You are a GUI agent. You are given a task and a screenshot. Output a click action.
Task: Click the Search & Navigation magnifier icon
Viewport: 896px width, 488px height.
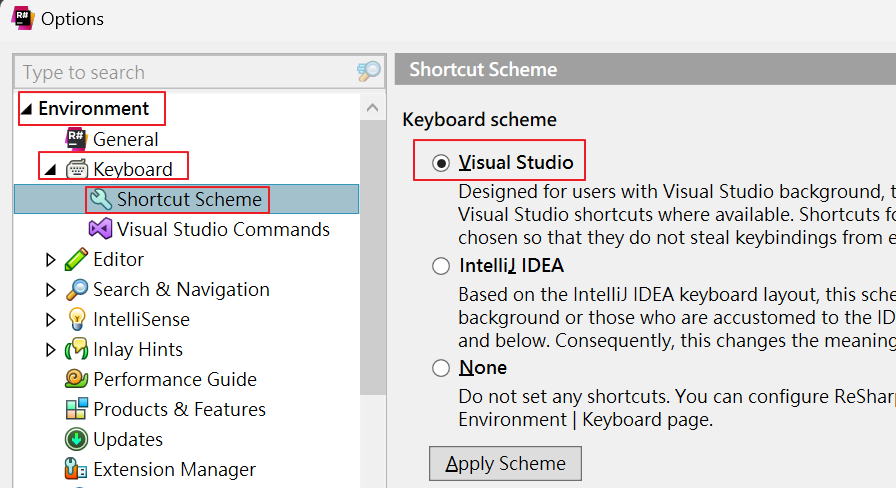77,289
